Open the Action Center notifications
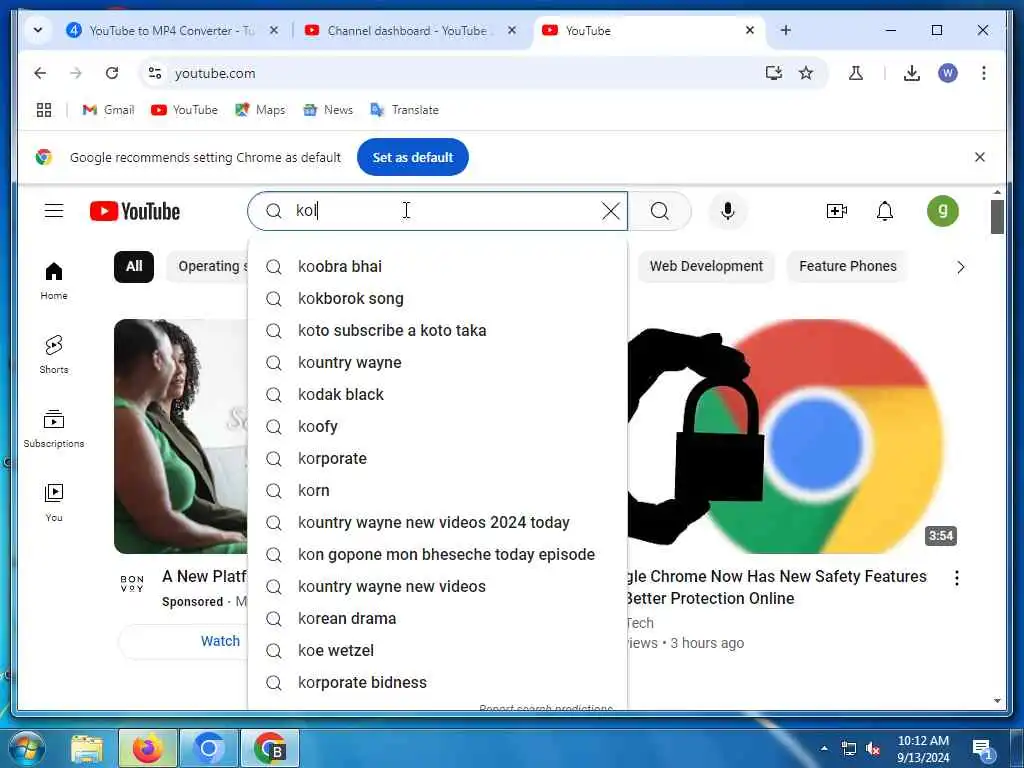Image resolution: width=1024 pixels, height=768 pixels. point(983,749)
